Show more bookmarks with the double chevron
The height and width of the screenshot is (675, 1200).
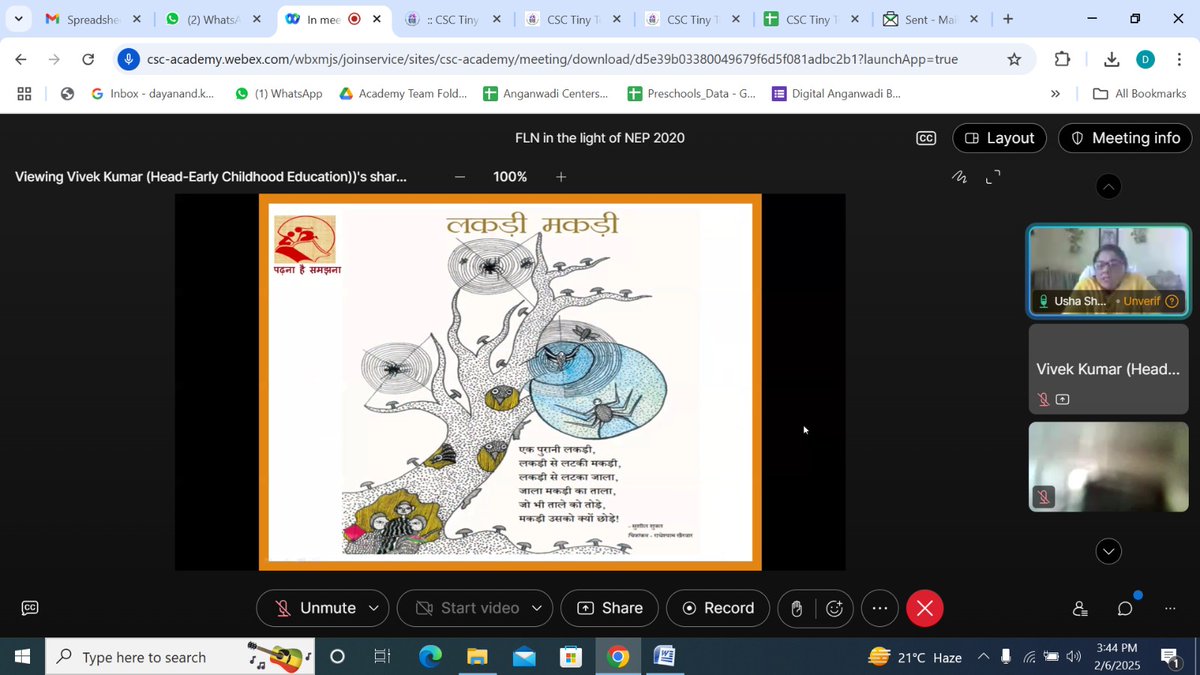(x=1055, y=94)
